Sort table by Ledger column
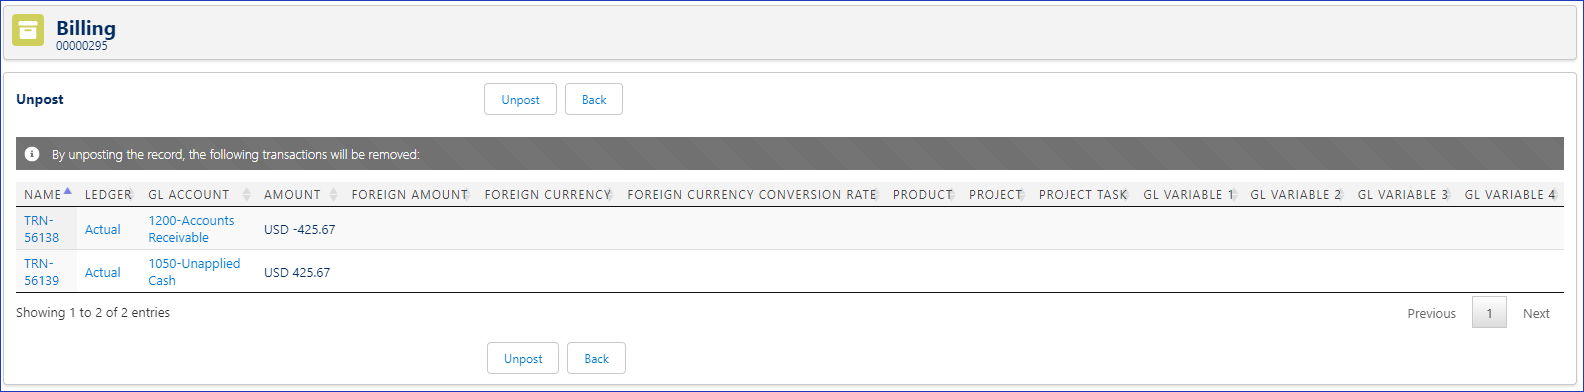 (x=108, y=195)
